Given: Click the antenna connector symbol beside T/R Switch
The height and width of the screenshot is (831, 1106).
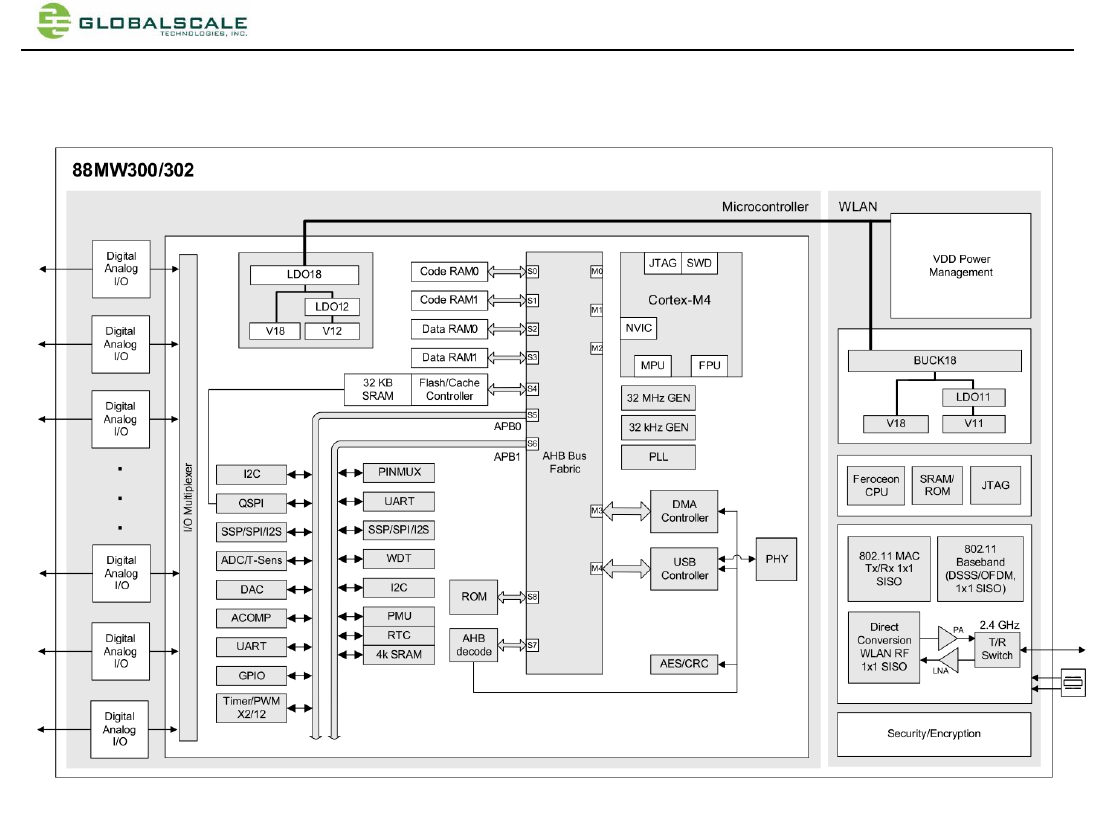Looking at the screenshot, I should (x=1073, y=682).
